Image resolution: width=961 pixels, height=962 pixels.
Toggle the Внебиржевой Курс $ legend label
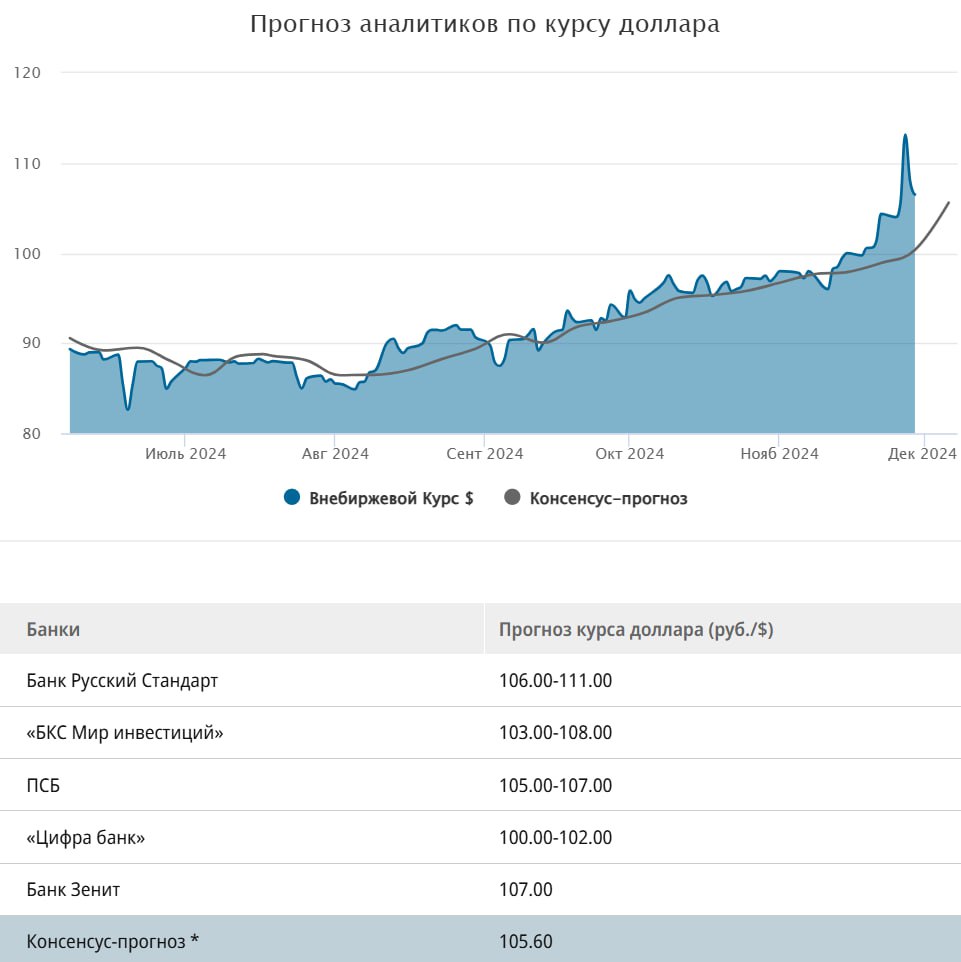pos(391,498)
